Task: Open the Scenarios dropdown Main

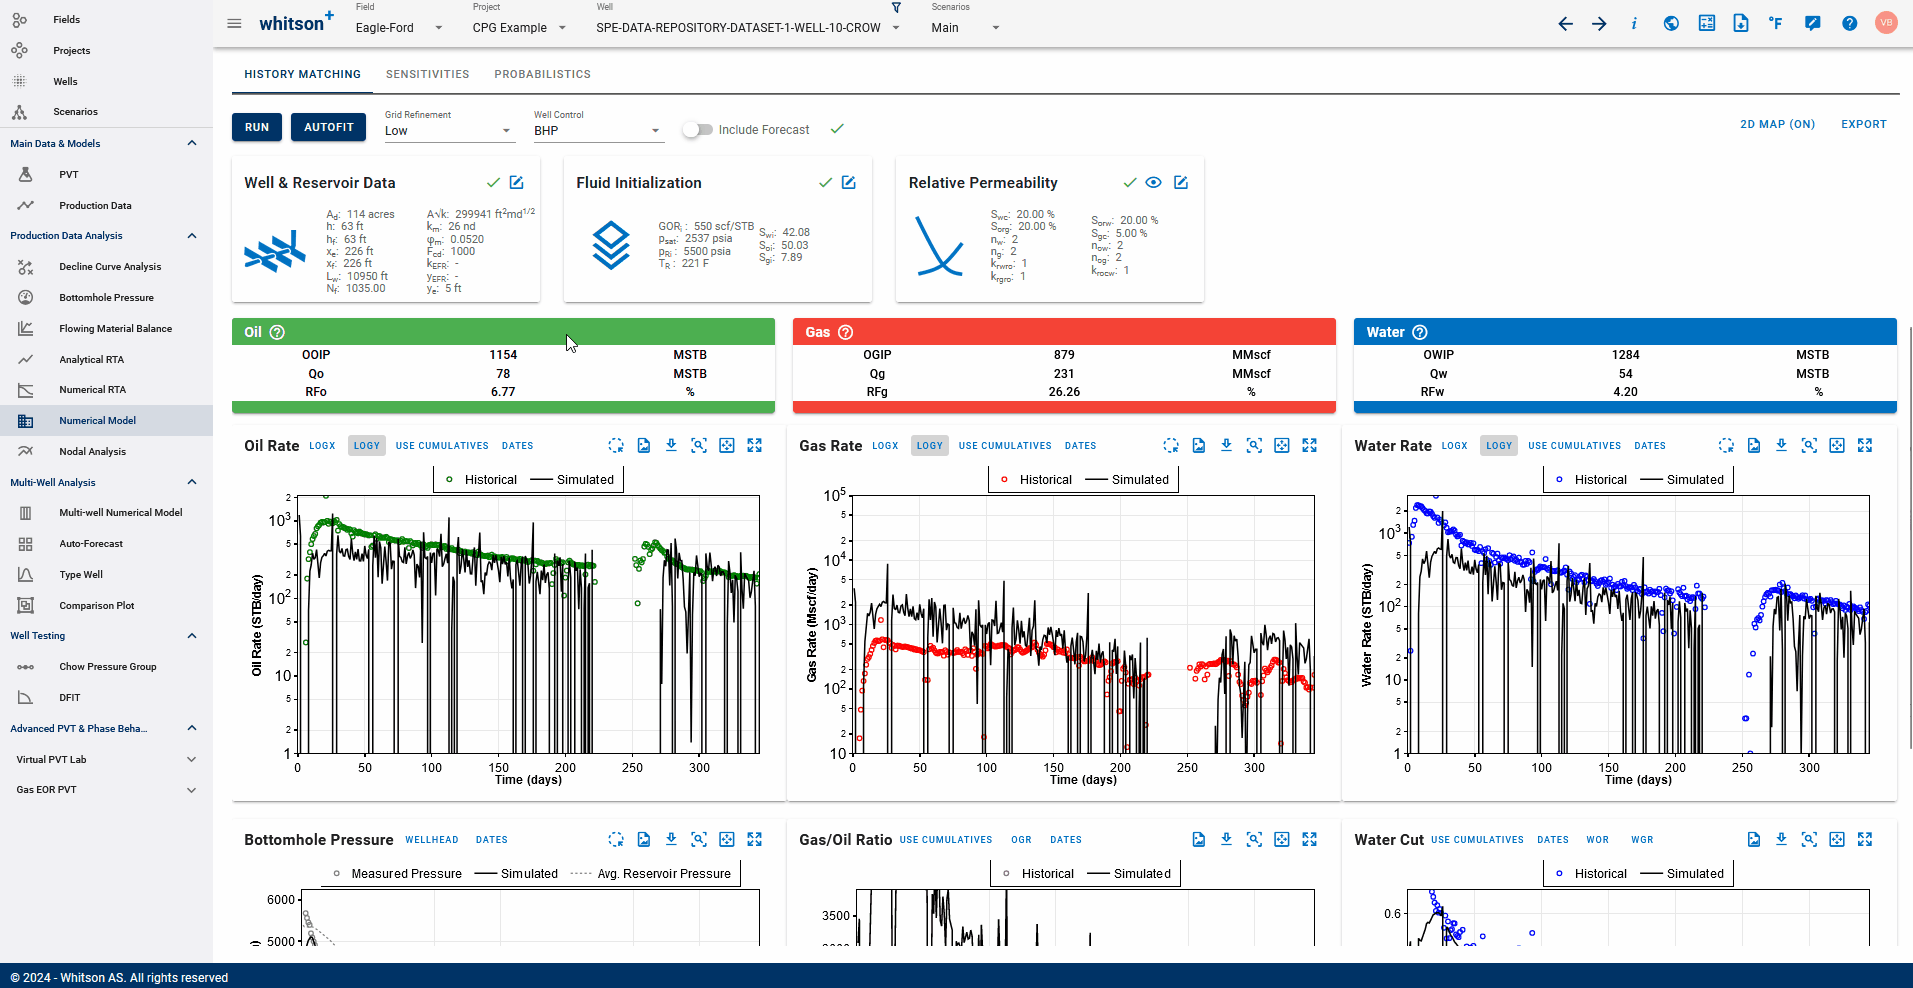Action: [965, 28]
